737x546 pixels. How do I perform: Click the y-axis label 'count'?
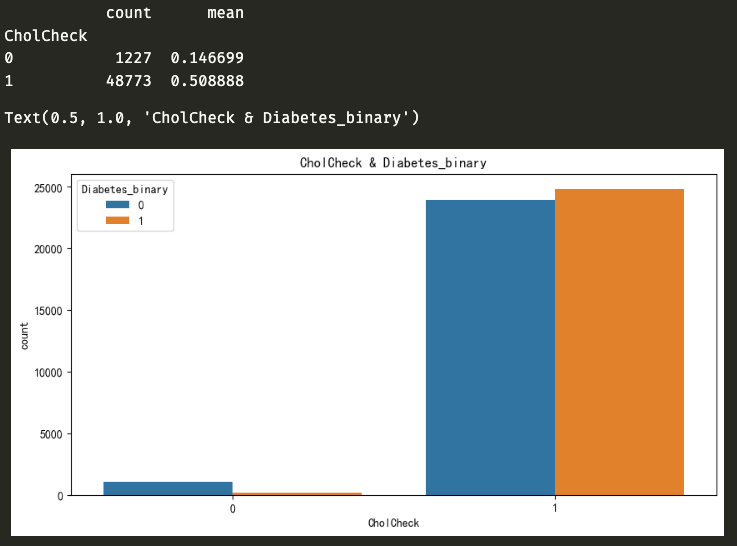24,335
